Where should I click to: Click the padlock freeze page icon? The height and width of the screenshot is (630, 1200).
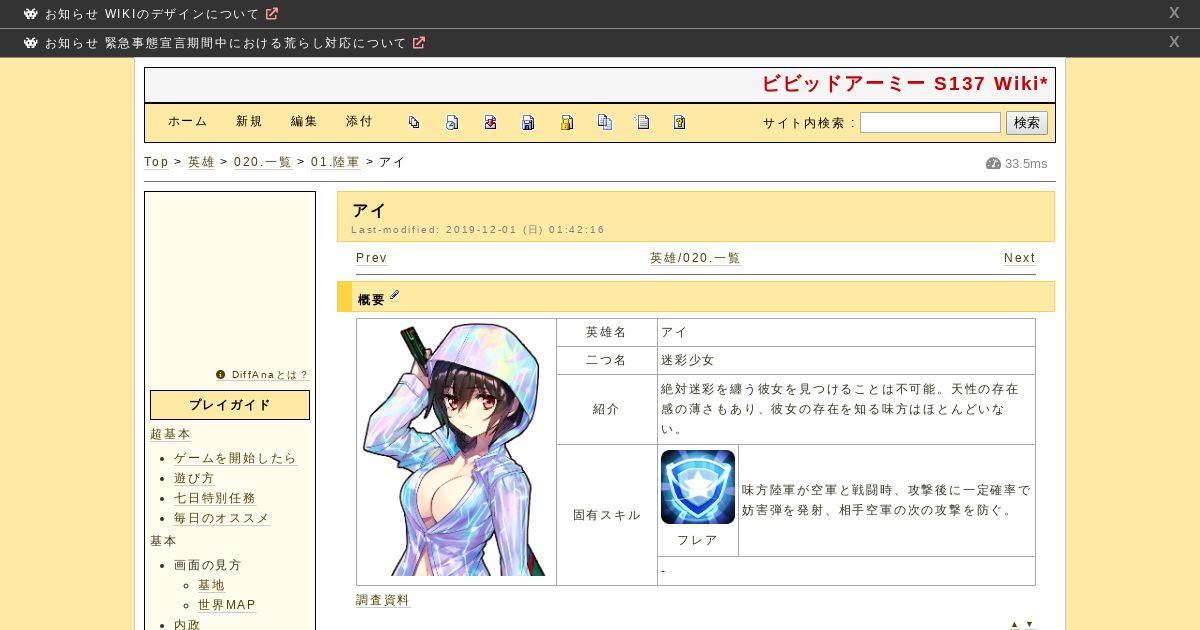(x=566, y=122)
